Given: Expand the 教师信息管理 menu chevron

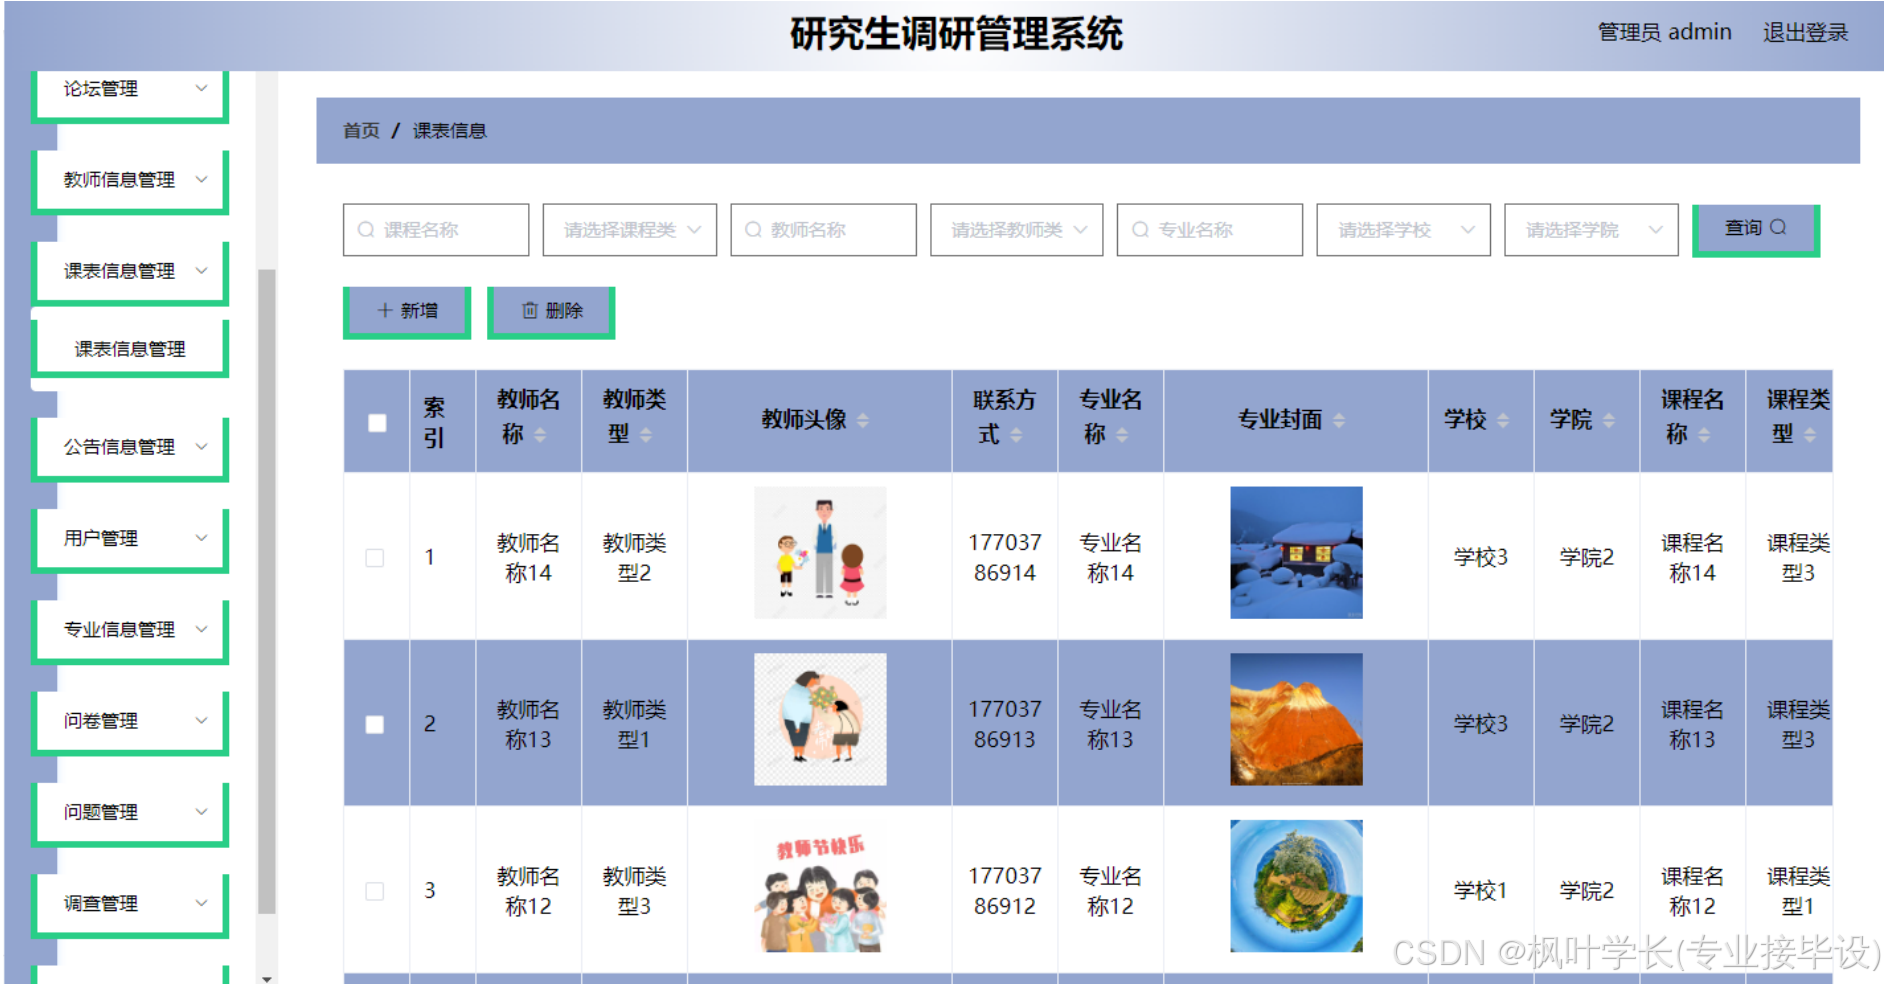Looking at the screenshot, I should 201,180.
